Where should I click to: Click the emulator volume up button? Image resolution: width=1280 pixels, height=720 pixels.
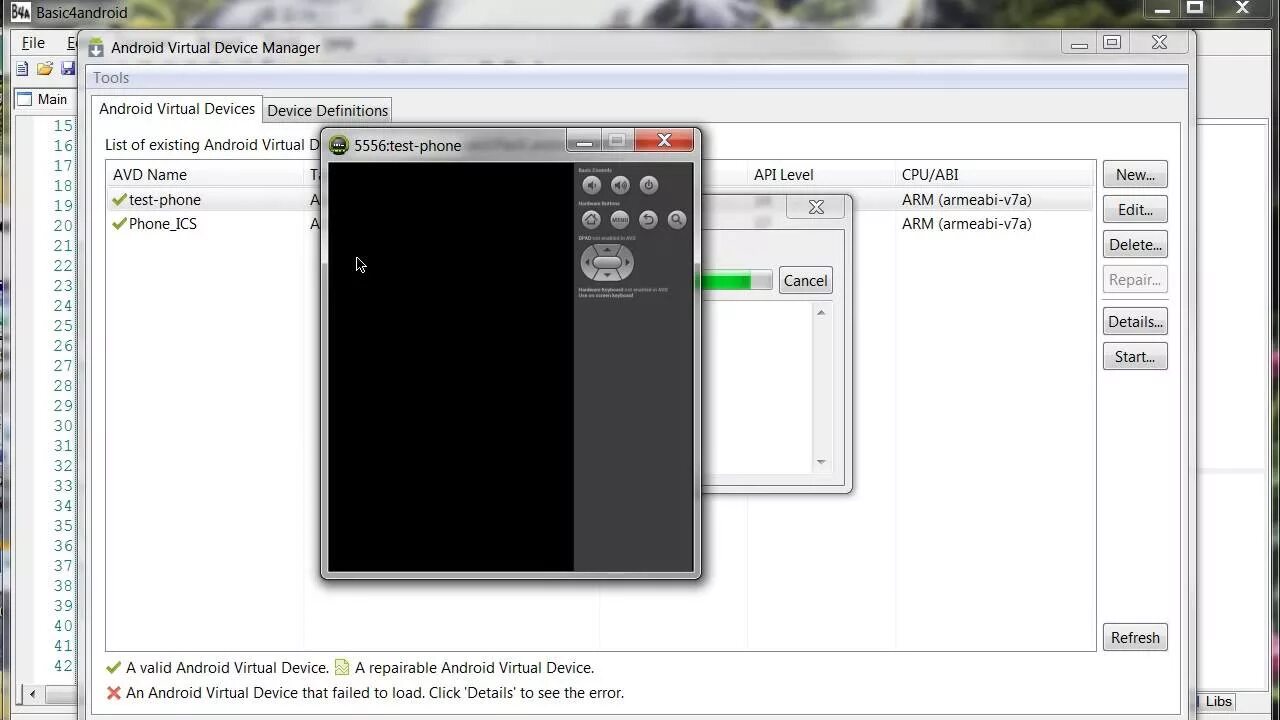point(620,185)
